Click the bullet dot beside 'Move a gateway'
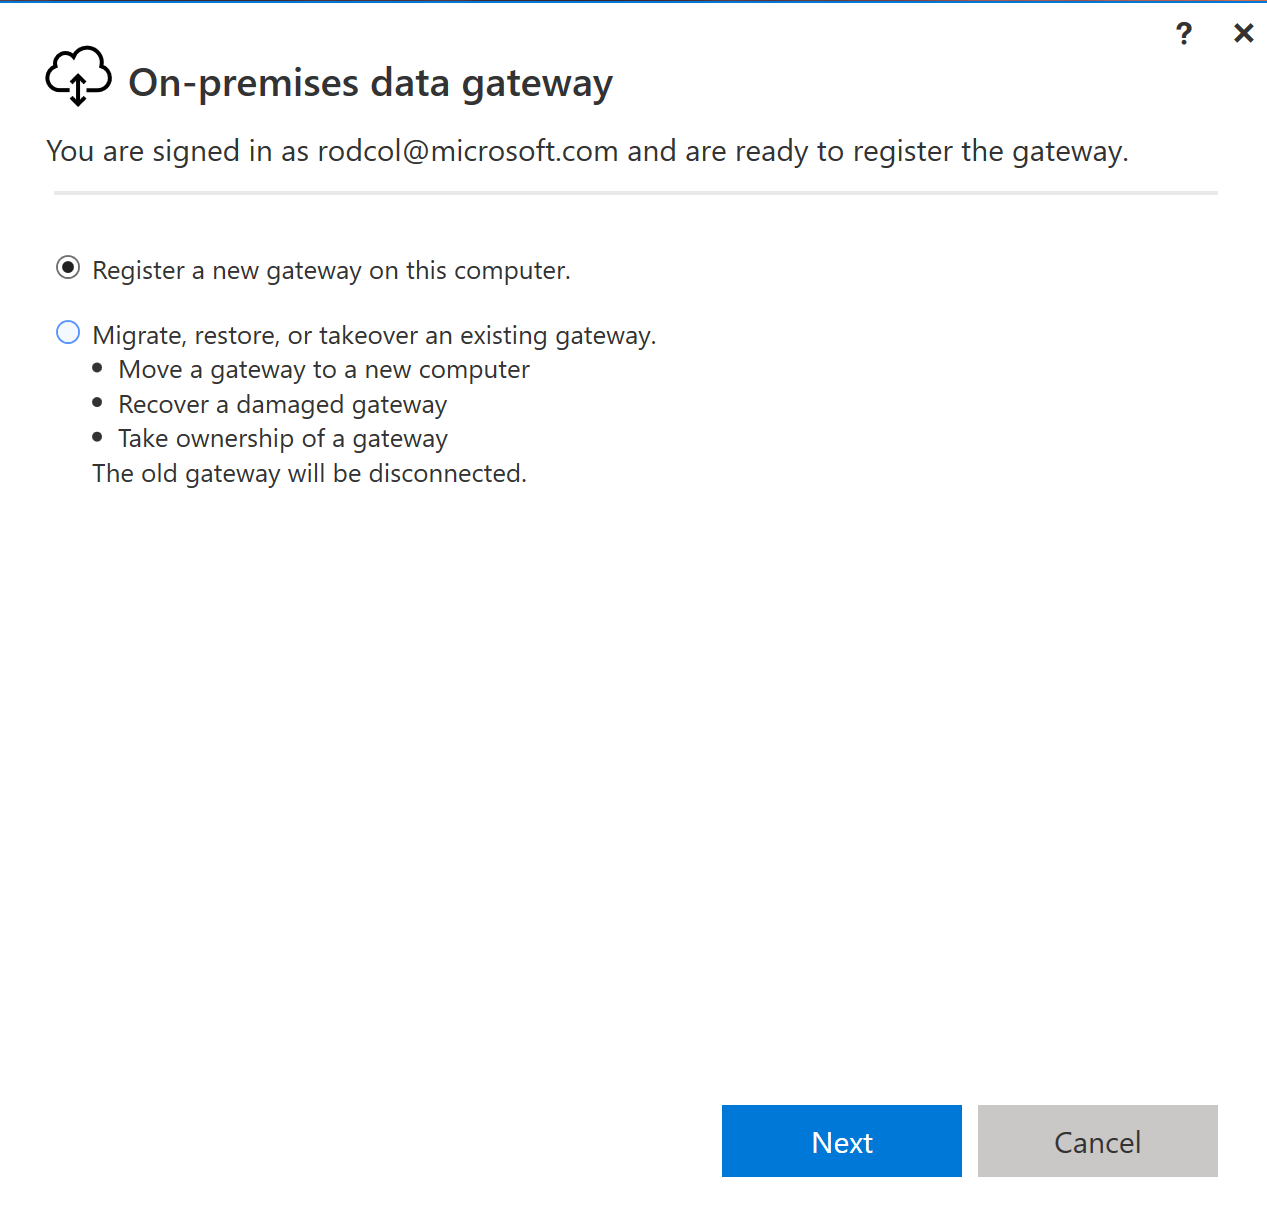Viewport: 1267px width, 1231px height. [97, 368]
